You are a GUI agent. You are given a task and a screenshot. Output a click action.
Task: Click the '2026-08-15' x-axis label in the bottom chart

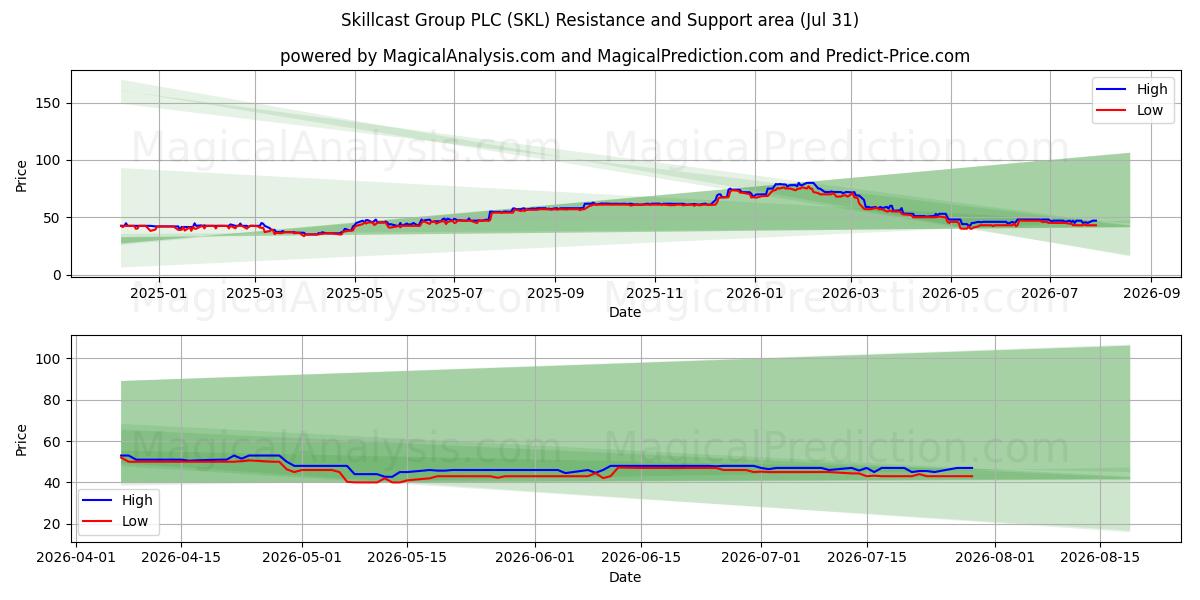coord(1100,559)
